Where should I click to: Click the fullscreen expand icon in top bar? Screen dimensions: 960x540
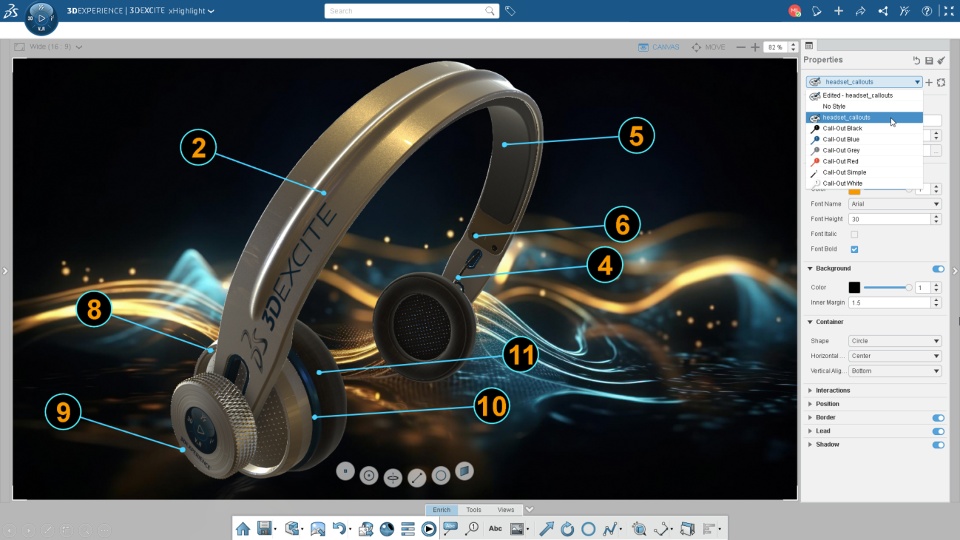click(949, 11)
